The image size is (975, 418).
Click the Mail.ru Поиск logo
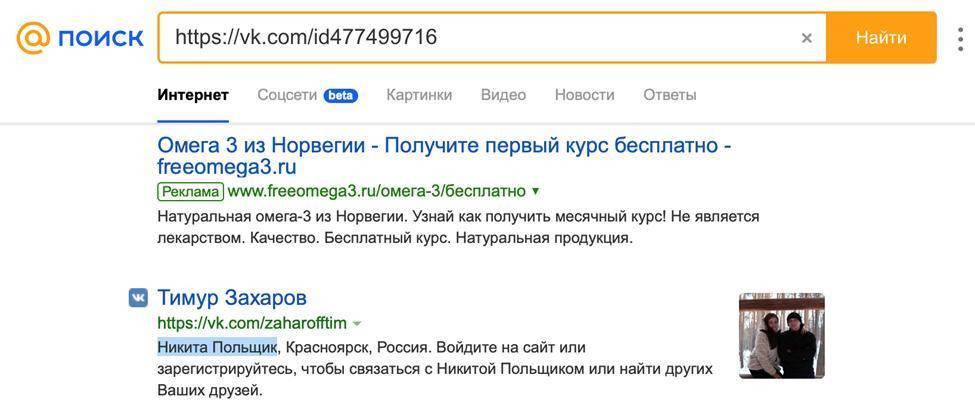[x=80, y=38]
